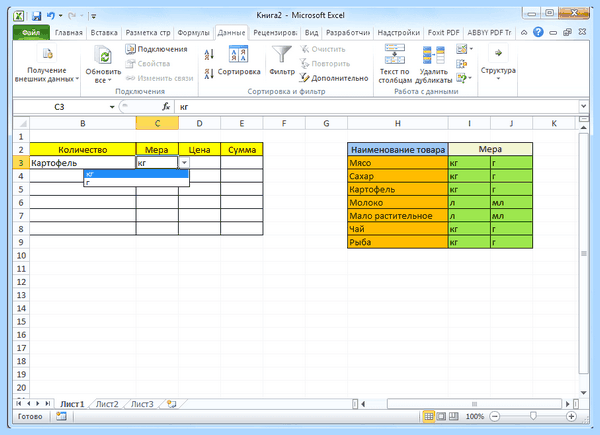Toggle Page Break Preview view button
600x435 pixels.
point(453,416)
